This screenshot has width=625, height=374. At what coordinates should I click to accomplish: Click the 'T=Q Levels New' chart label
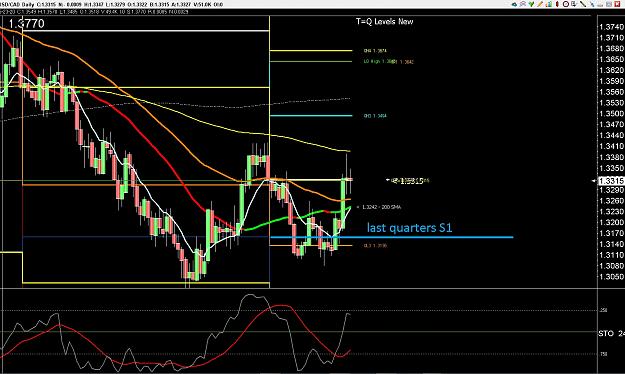coord(384,22)
